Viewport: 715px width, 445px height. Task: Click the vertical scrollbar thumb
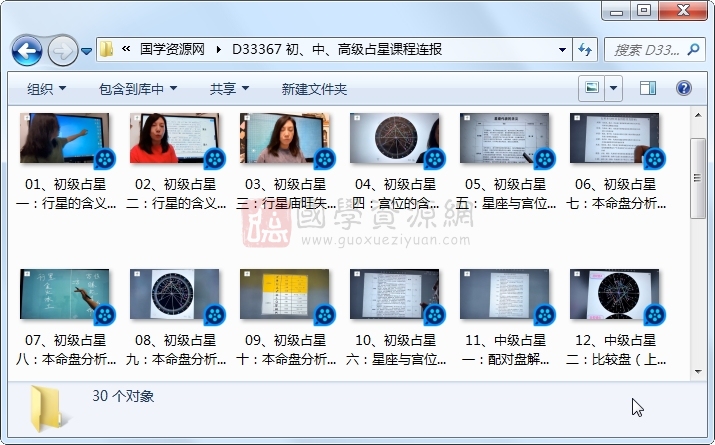(x=698, y=178)
